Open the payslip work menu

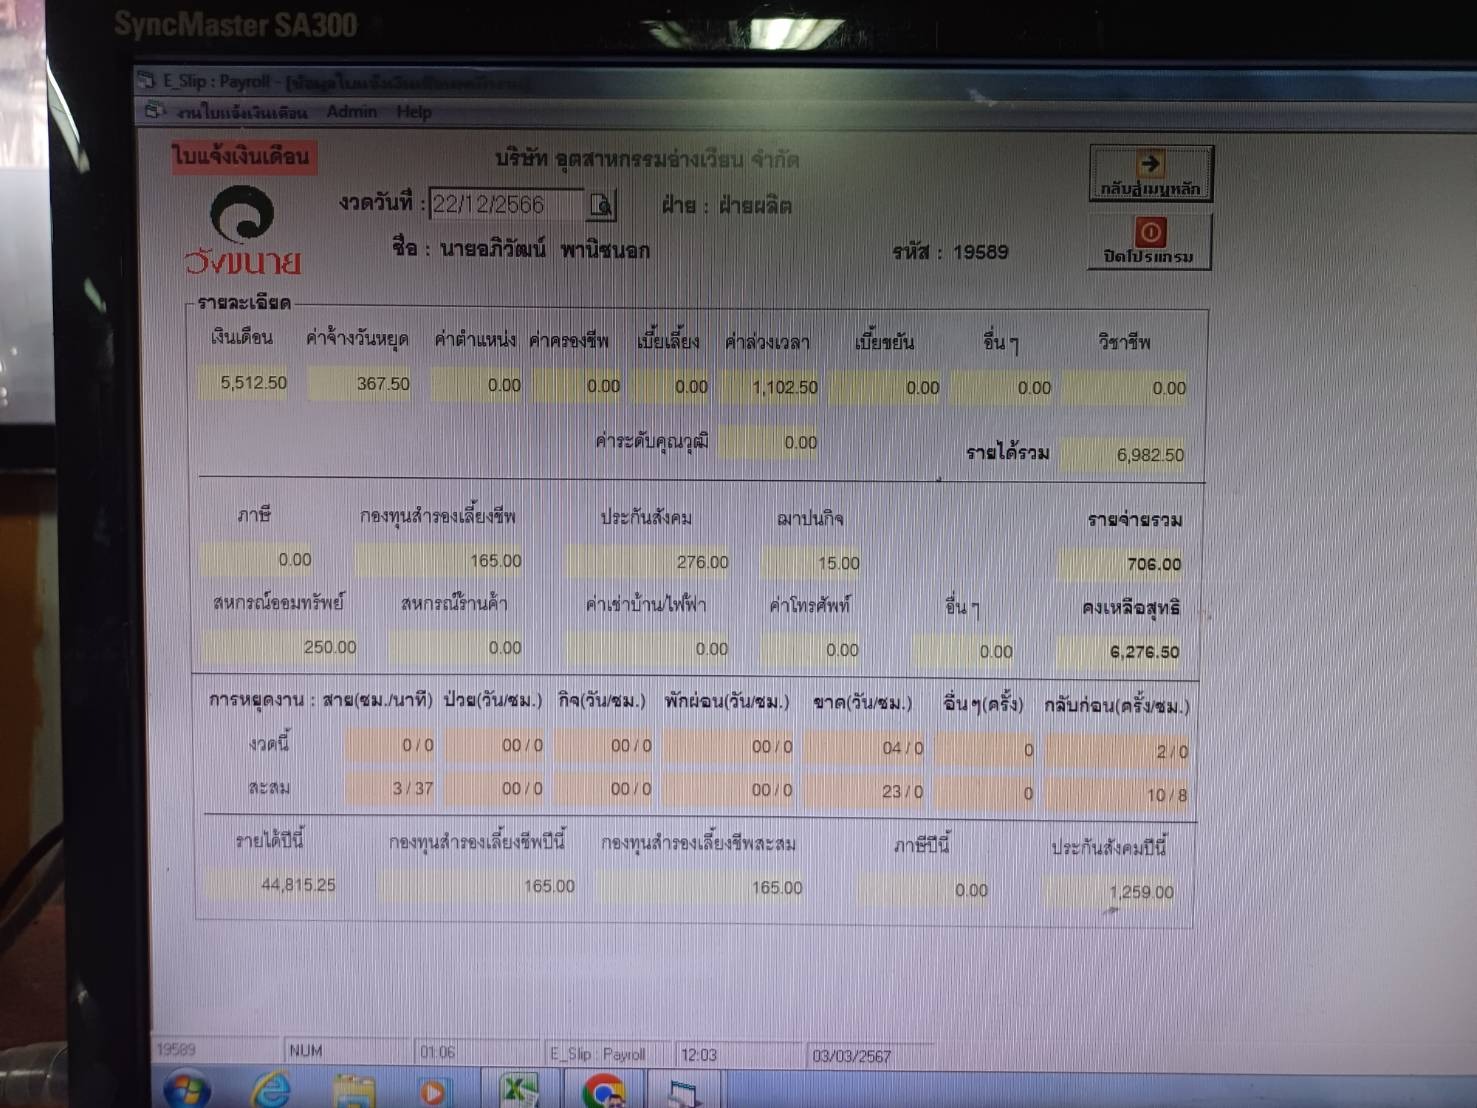coord(241,112)
